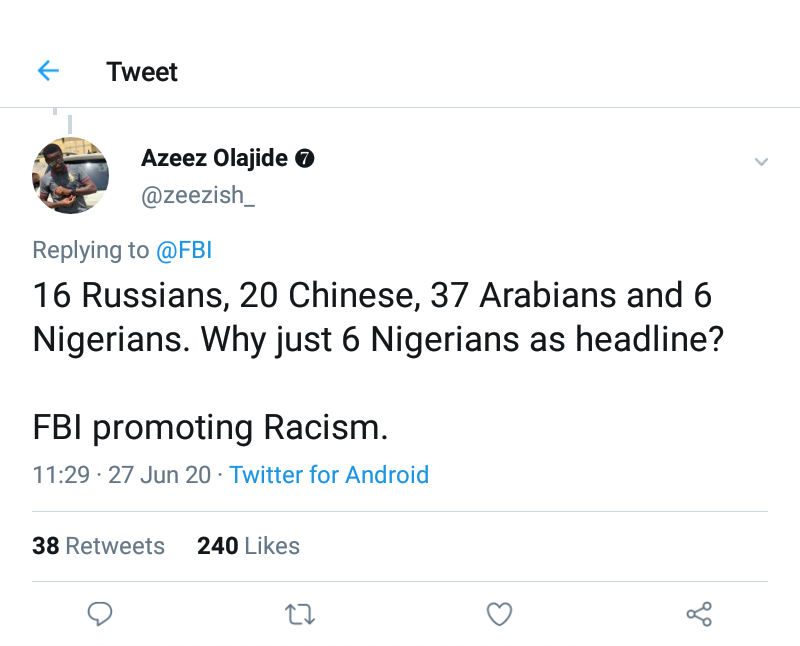
Task: Open Azeez Olajide's profile picture
Action: 70,175
